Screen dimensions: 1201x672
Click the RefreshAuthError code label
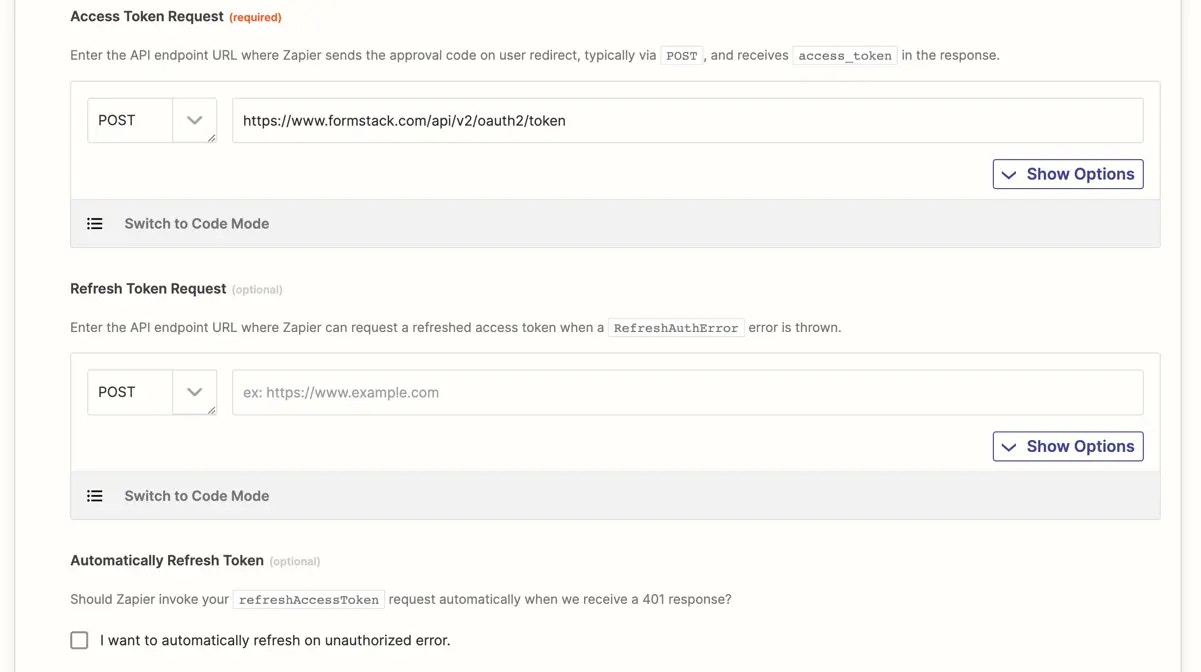click(676, 328)
